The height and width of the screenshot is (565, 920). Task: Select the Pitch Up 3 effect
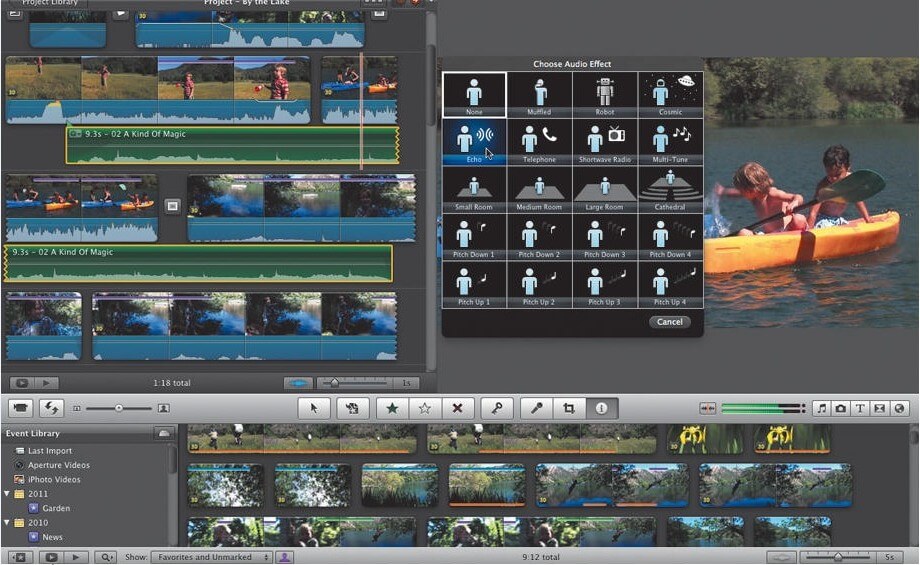pos(605,285)
